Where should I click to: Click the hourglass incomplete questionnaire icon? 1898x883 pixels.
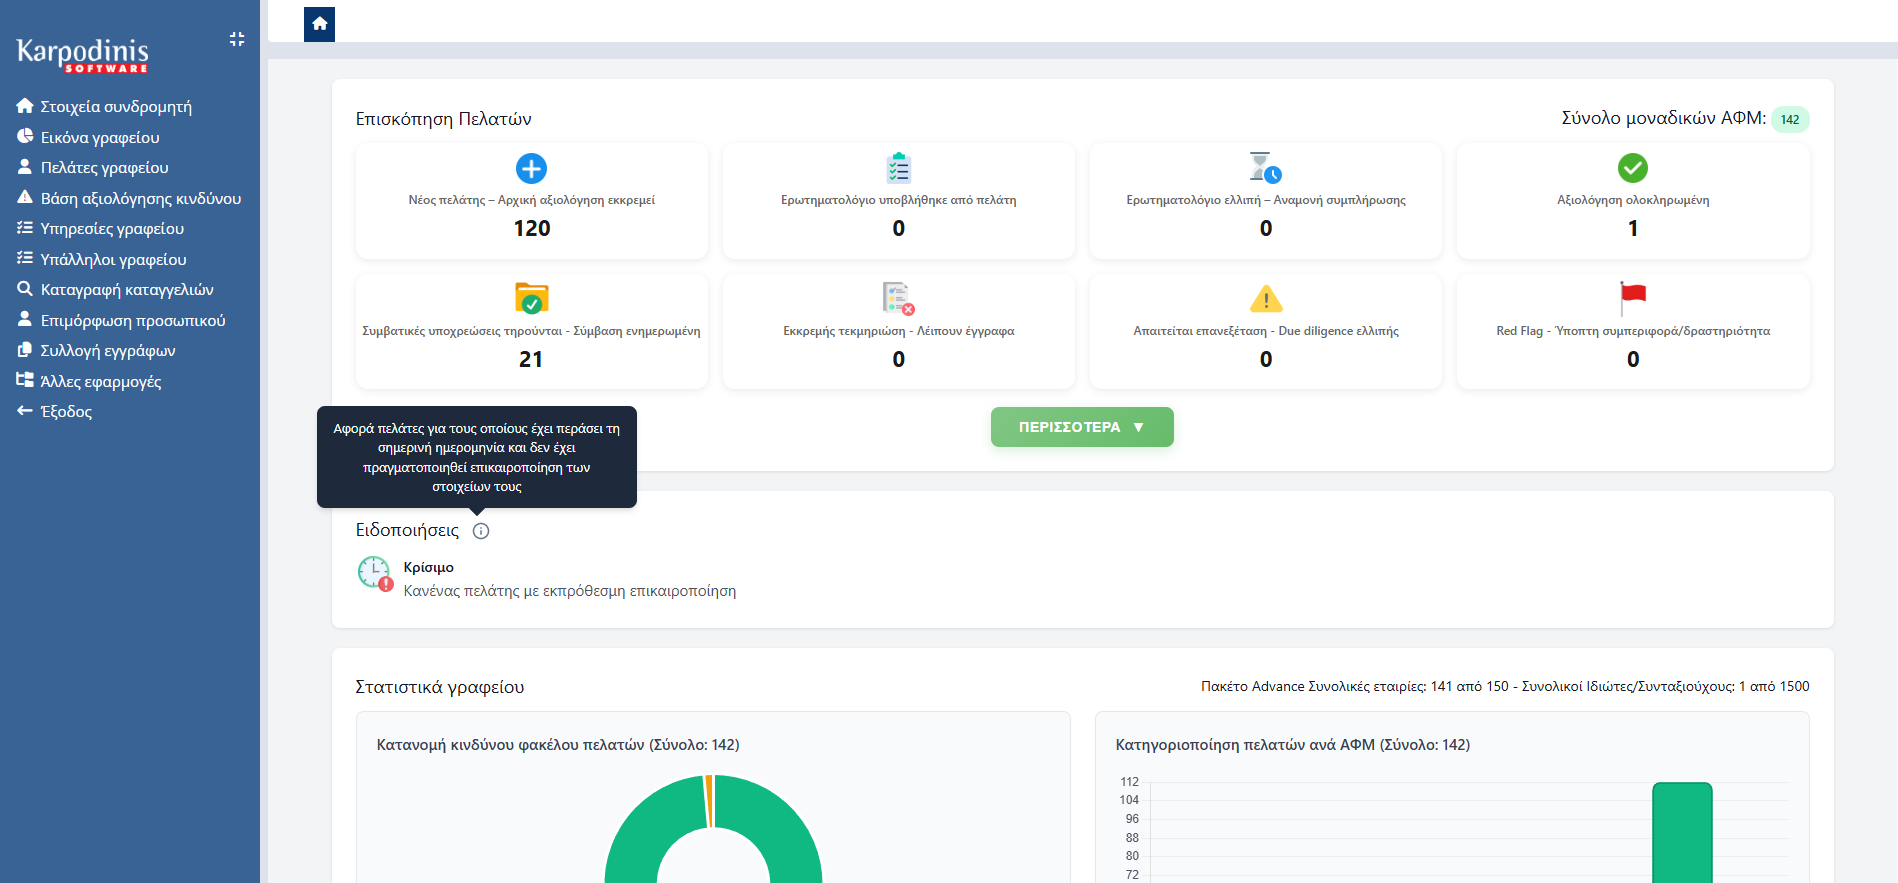click(1265, 168)
